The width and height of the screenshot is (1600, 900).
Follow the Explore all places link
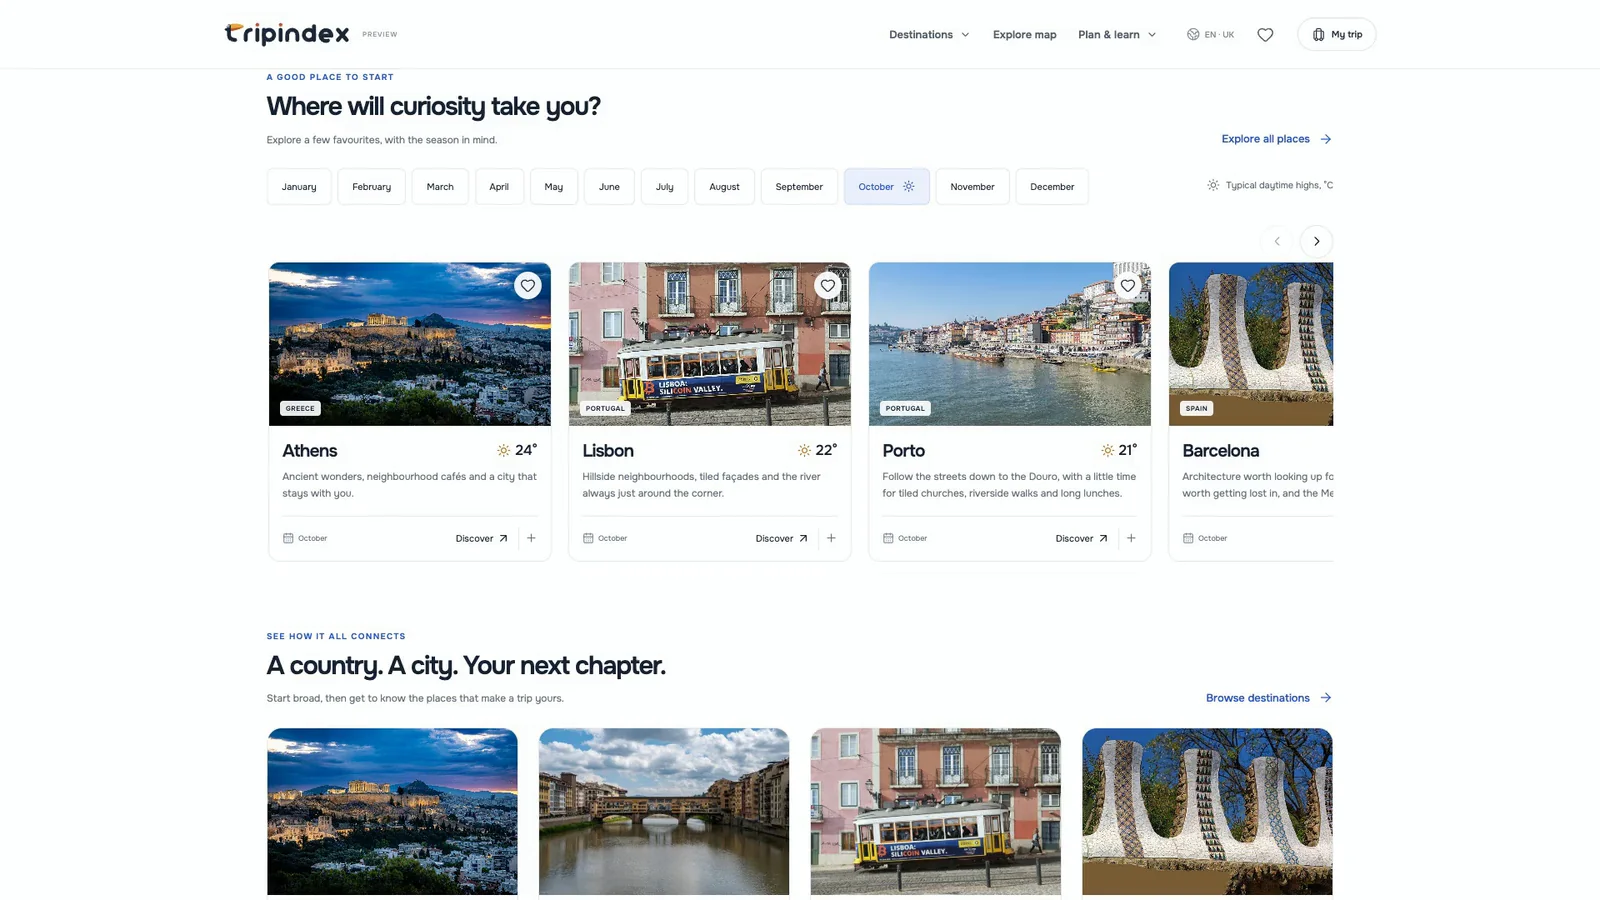pos(1276,139)
